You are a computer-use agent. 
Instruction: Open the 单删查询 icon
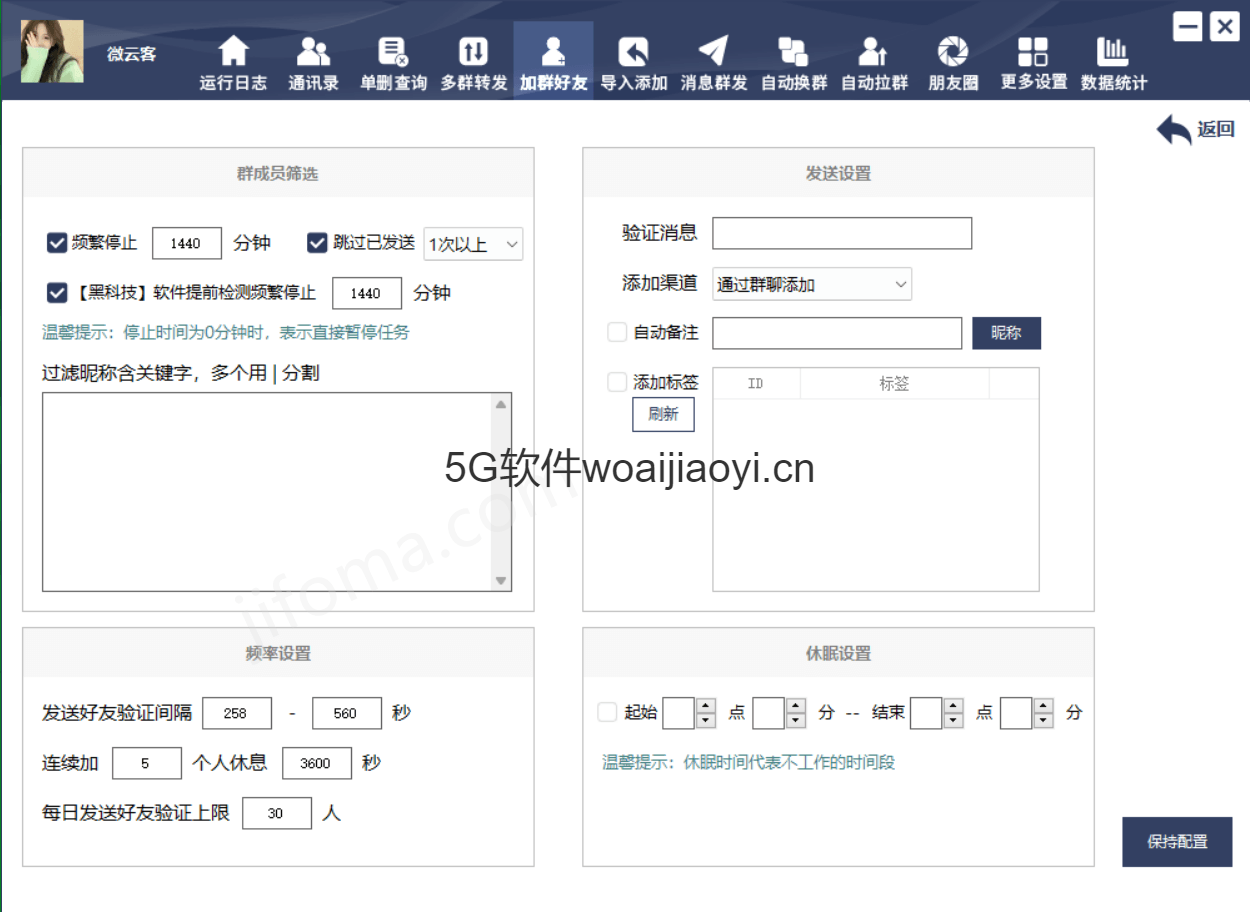393,52
